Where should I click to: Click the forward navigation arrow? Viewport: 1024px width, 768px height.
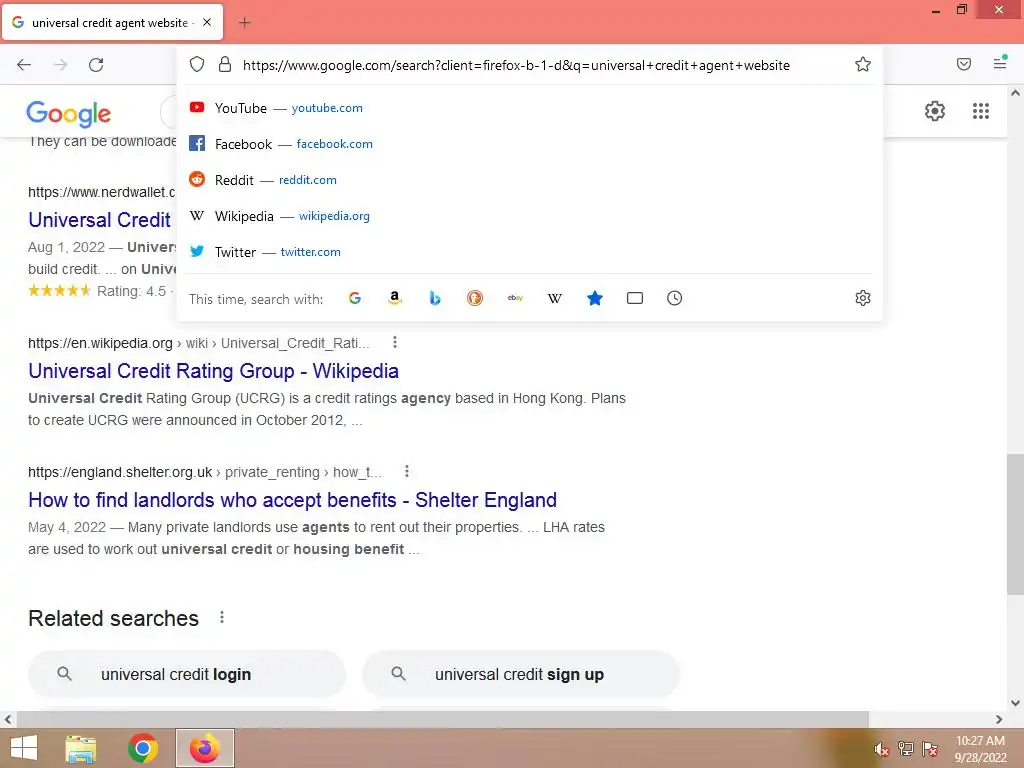(60, 65)
